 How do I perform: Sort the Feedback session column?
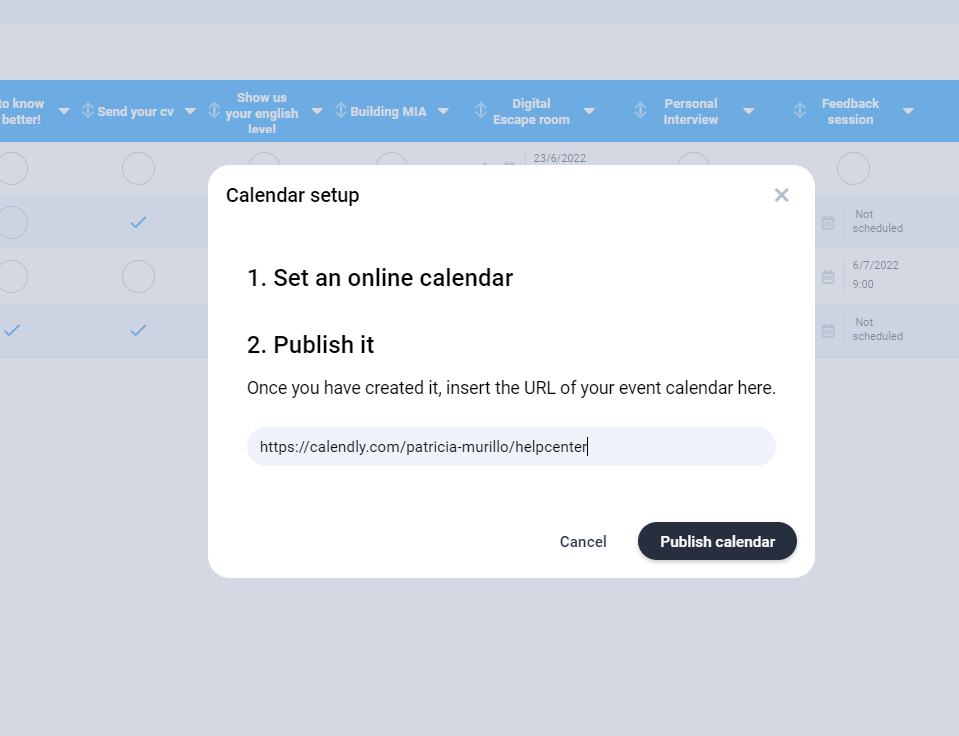pos(800,111)
